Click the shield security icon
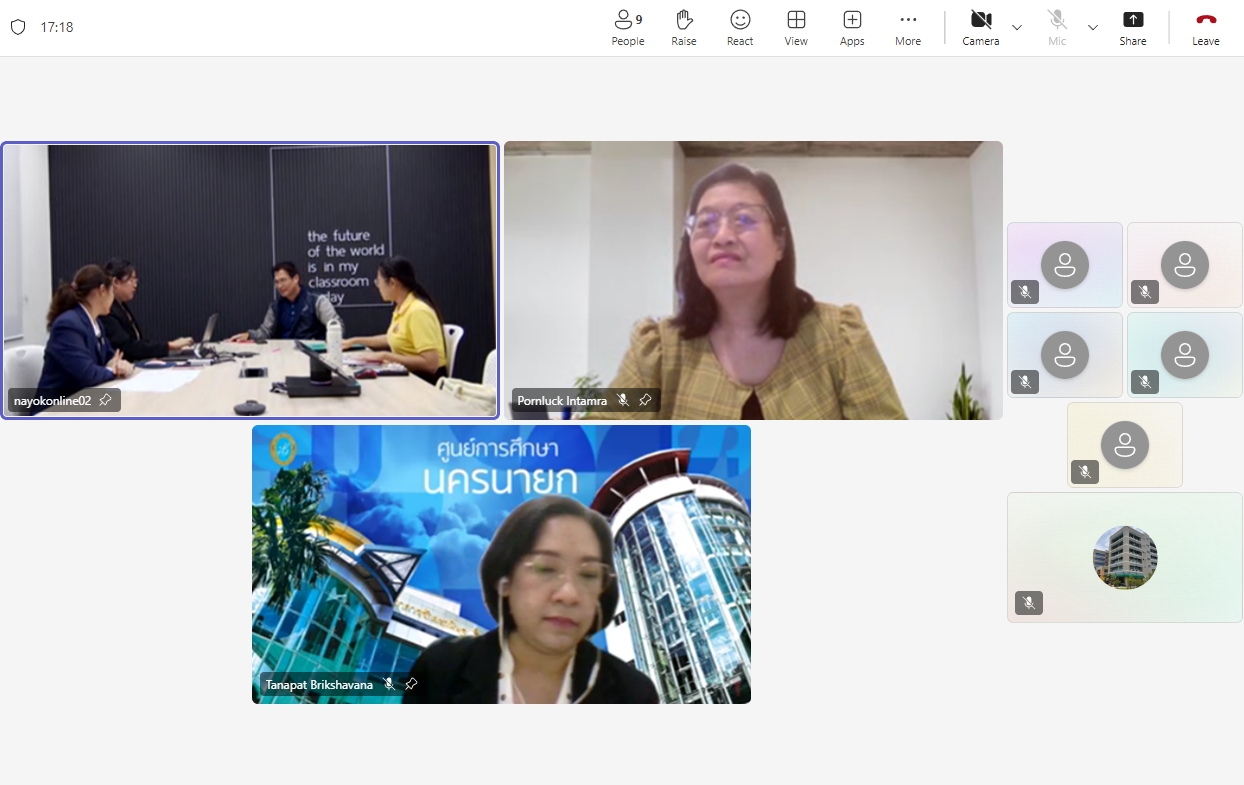This screenshot has width=1244, height=785. pos(18,27)
